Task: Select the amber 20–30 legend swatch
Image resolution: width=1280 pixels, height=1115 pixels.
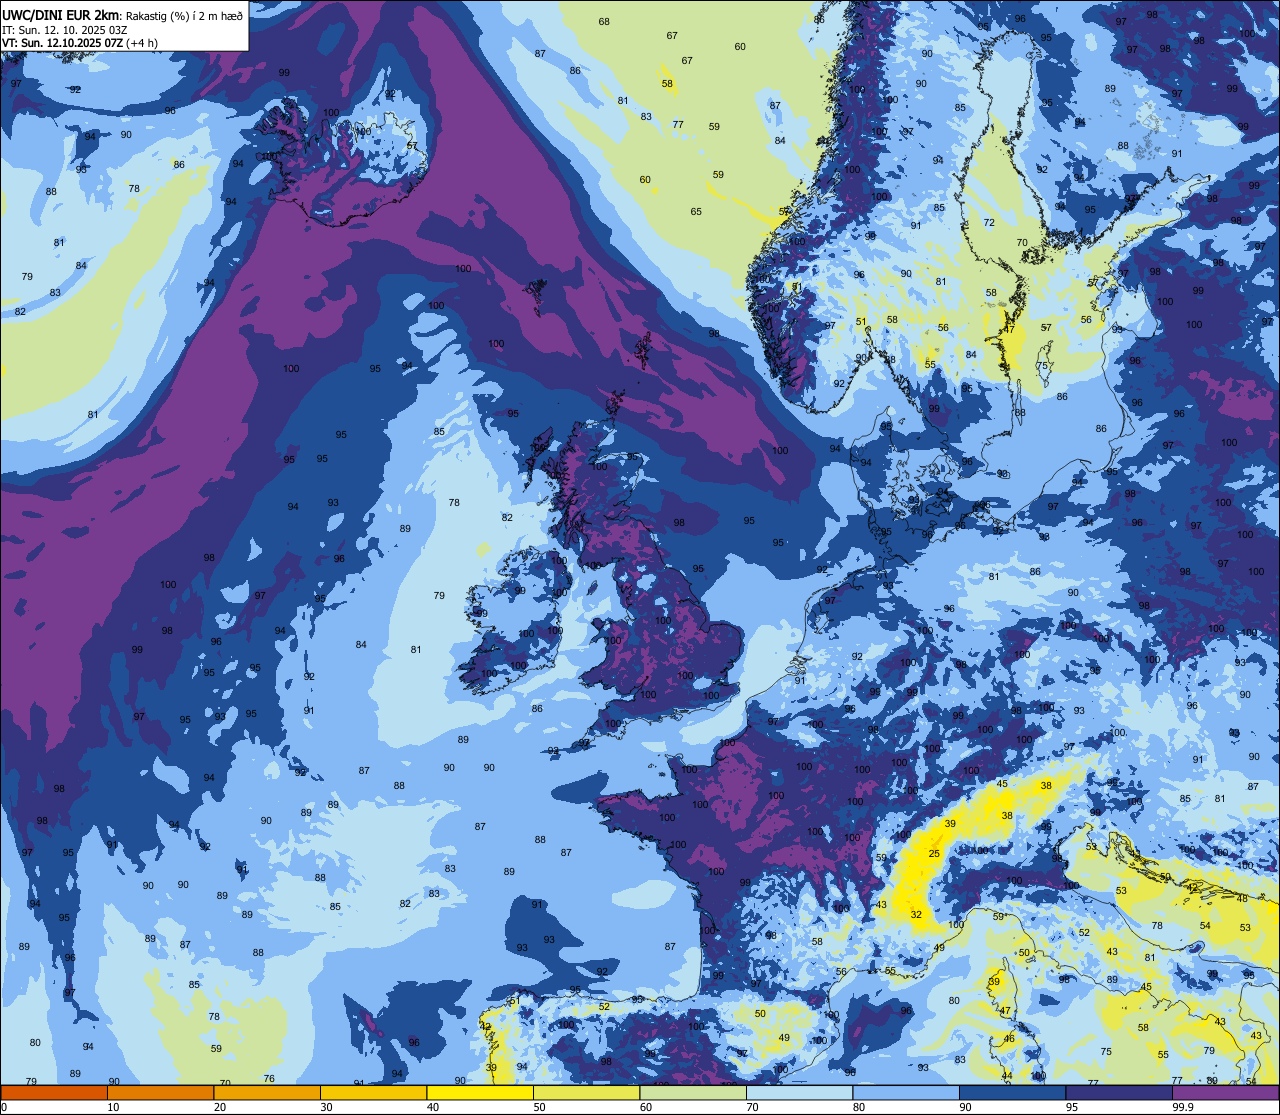Action: pos(267,1093)
